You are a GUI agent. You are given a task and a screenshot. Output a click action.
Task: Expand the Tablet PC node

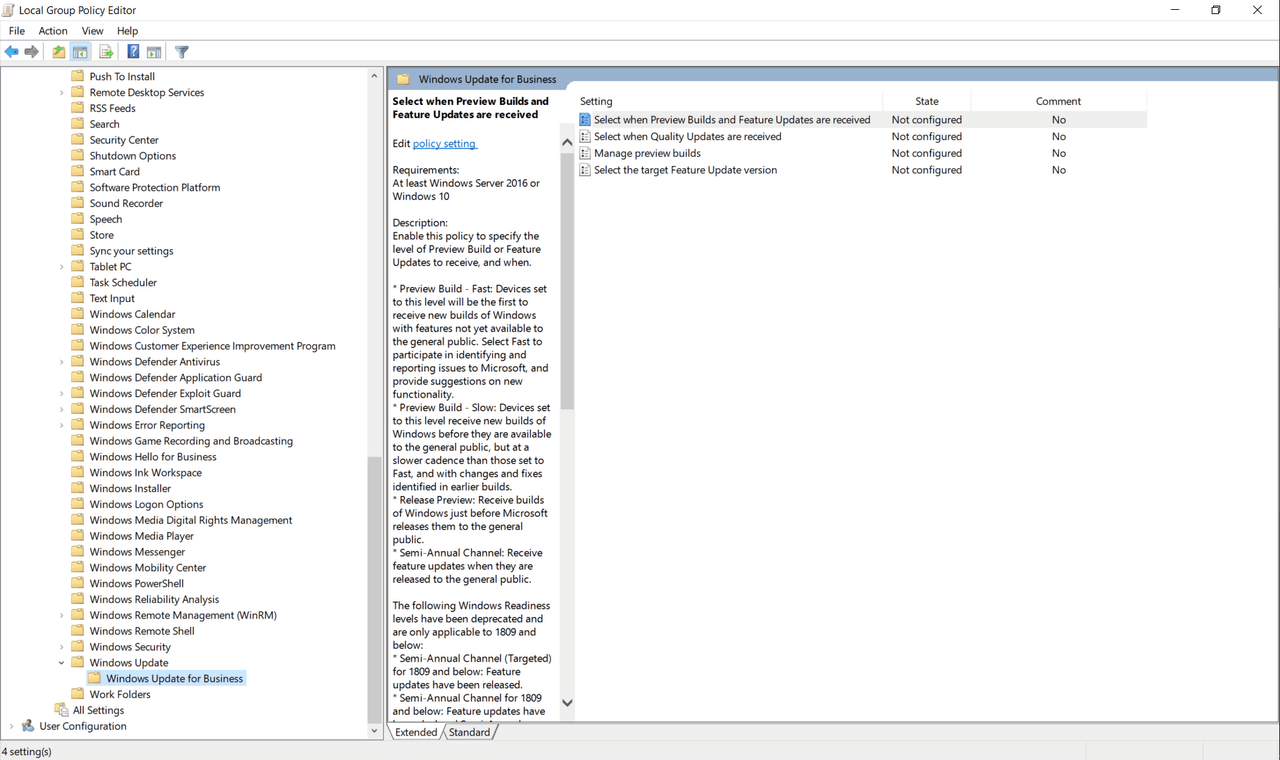62,267
